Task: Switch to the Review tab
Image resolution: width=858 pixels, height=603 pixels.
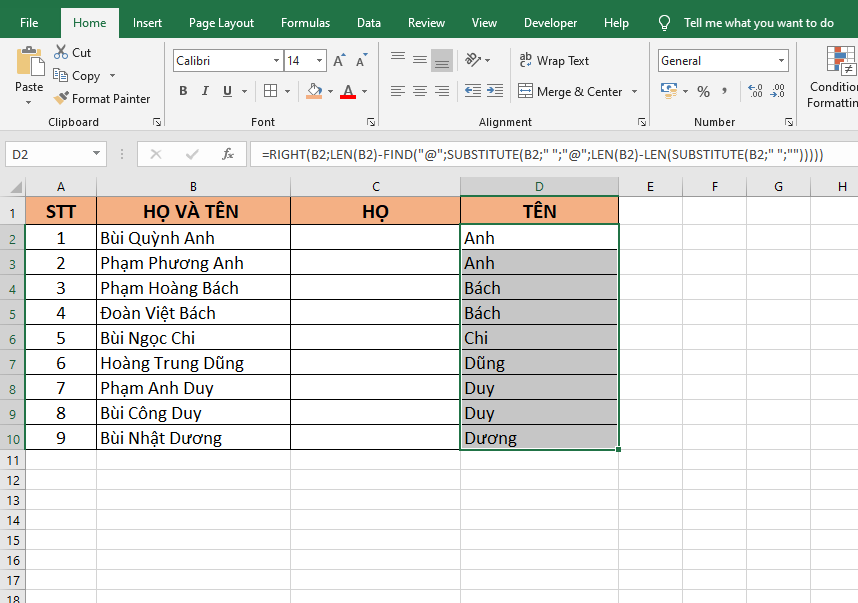Action: (x=426, y=23)
